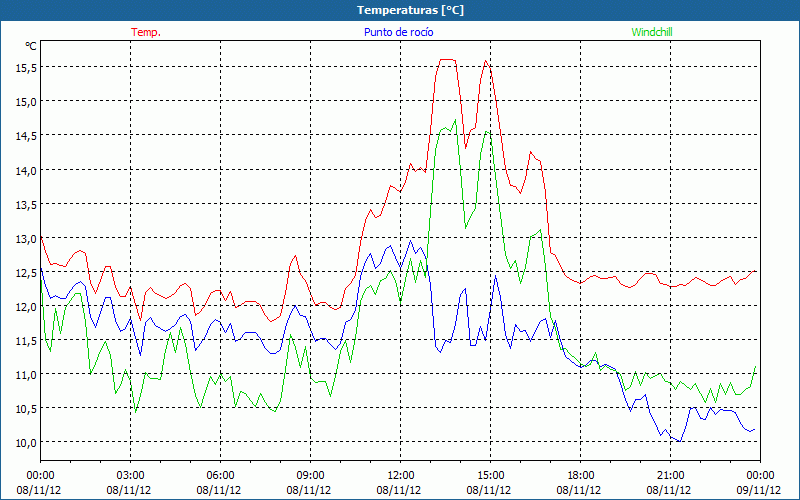The width and height of the screenshot is (800, 500).
Task: Click the '12,5' y-axis value
Action: tap(27, 273)
